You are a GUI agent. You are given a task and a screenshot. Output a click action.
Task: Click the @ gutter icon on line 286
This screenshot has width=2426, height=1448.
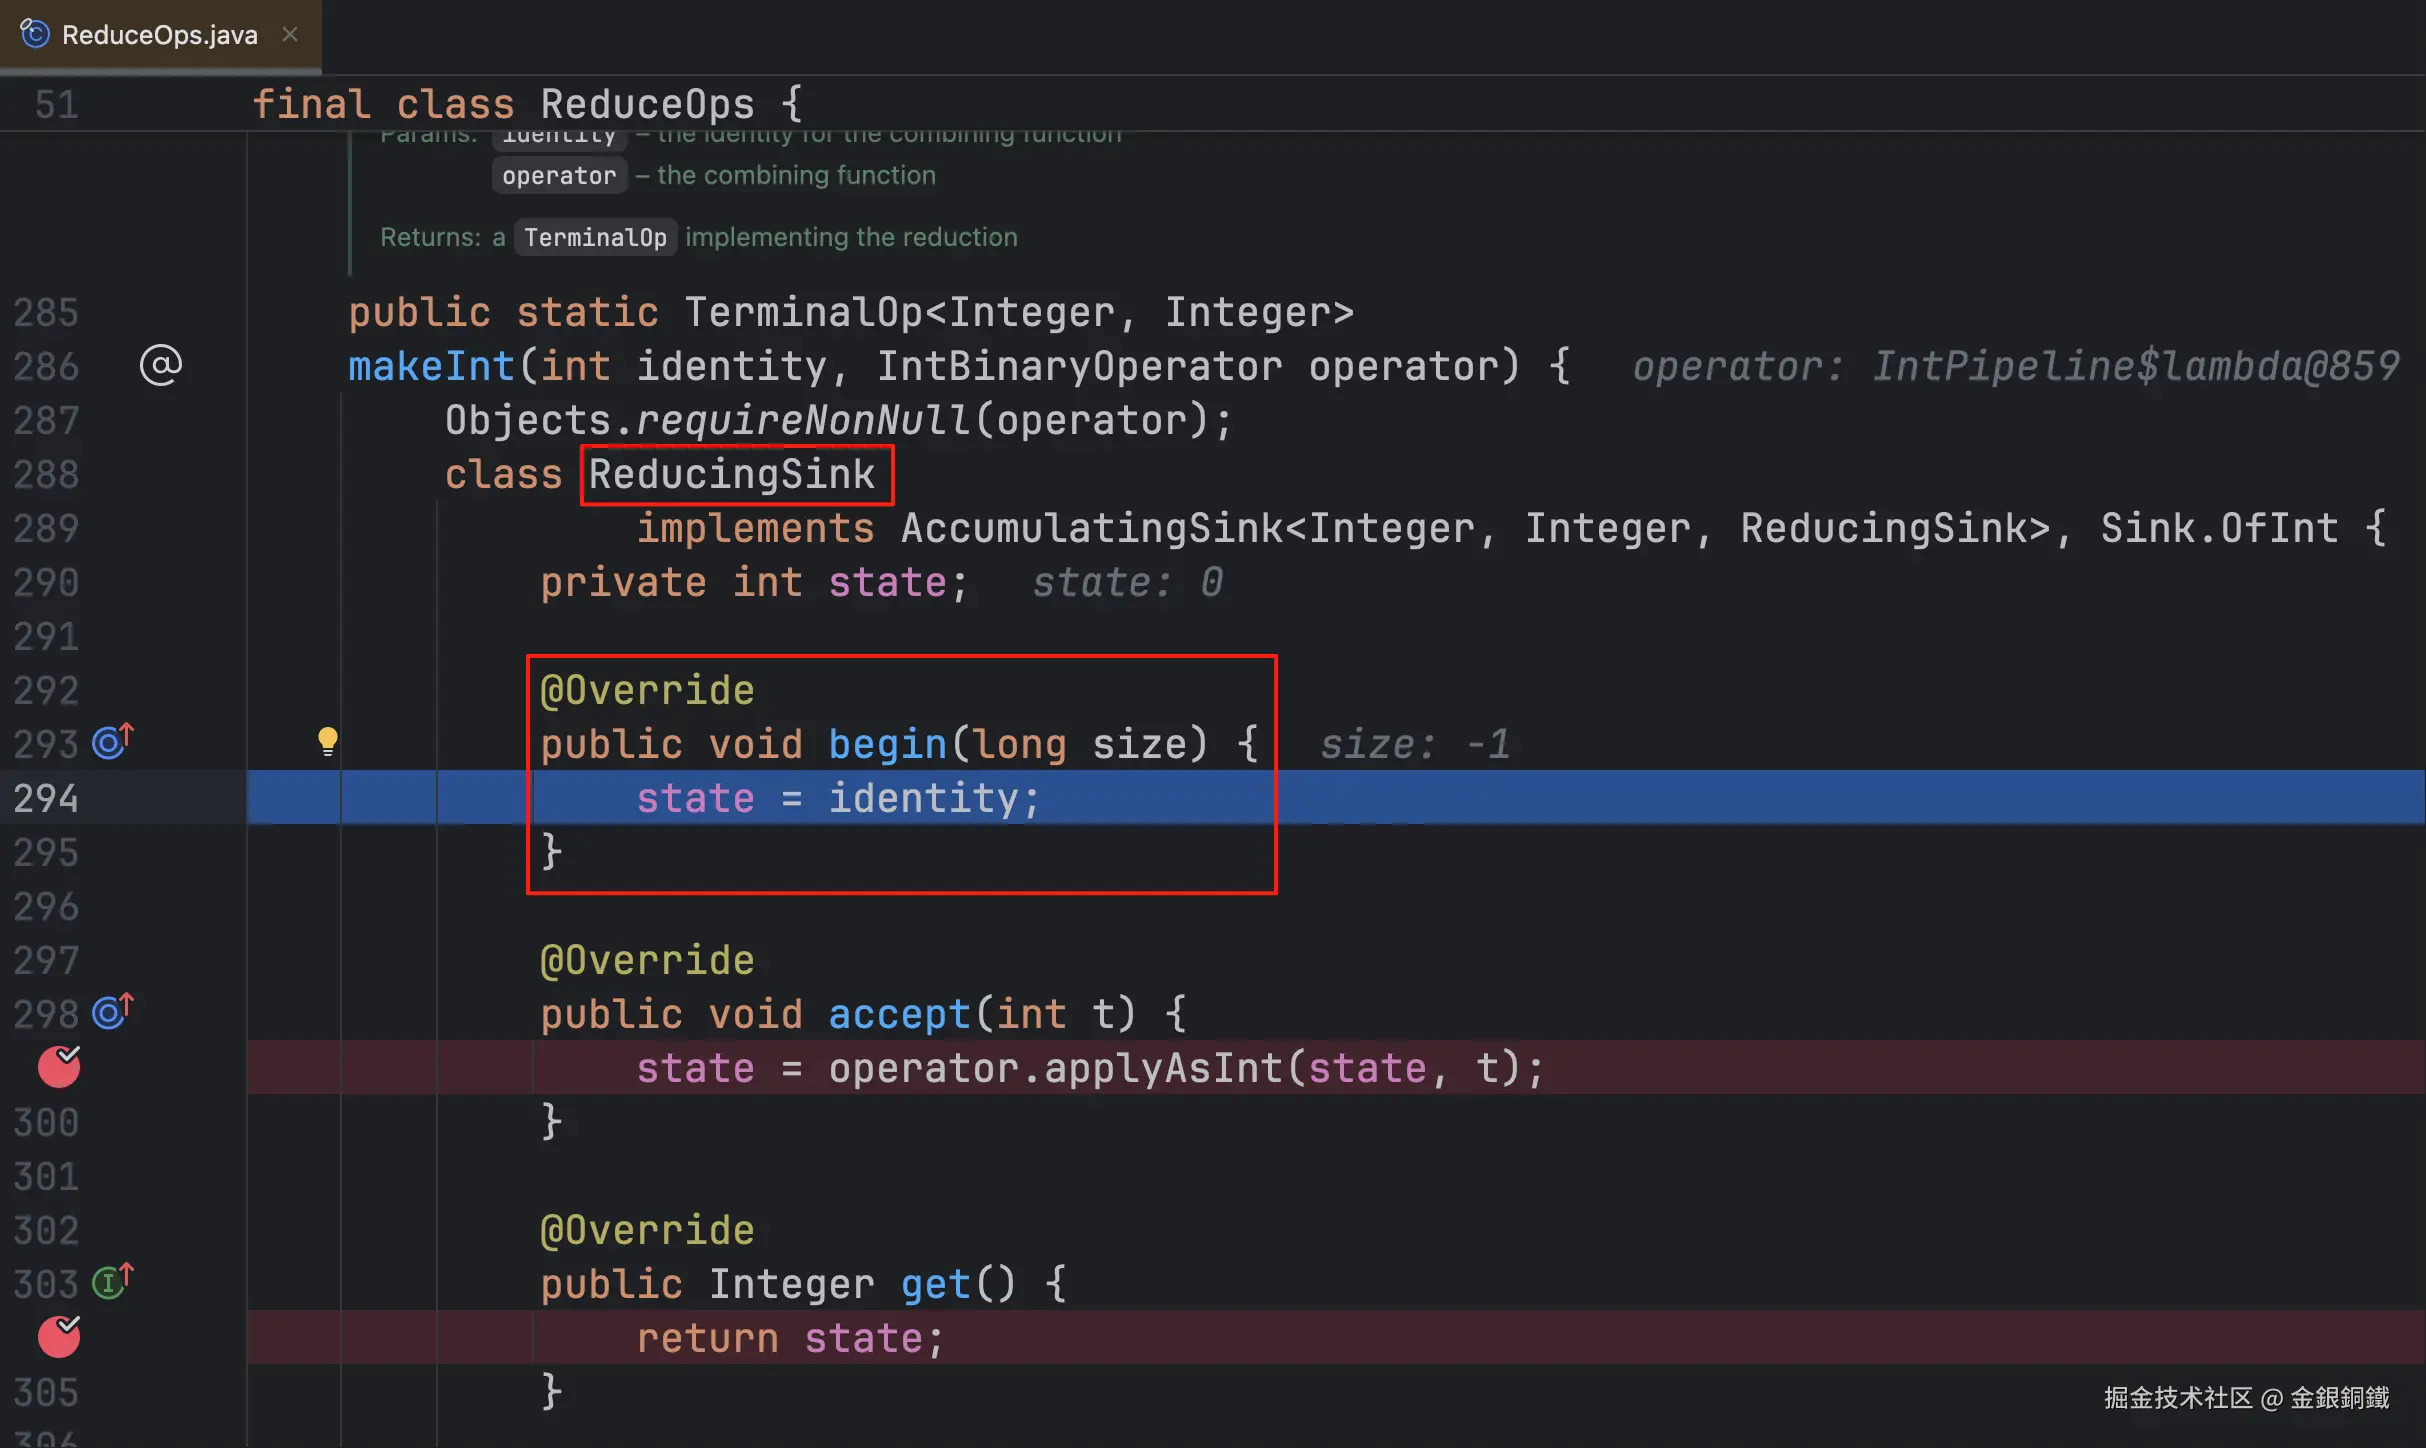160,366
